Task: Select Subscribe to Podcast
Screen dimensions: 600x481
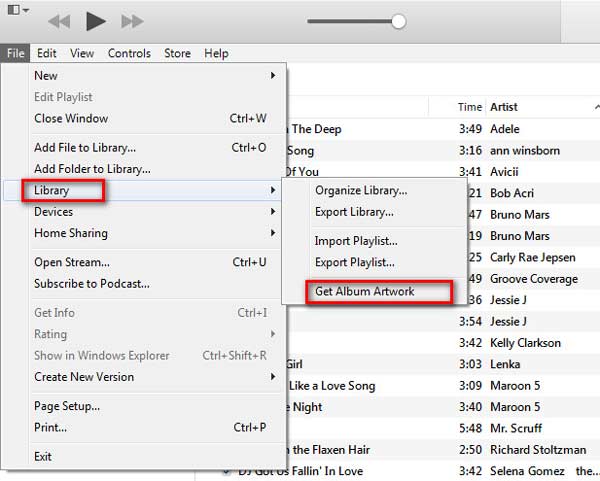Action: pyautogui.click(x=92, y=284)
